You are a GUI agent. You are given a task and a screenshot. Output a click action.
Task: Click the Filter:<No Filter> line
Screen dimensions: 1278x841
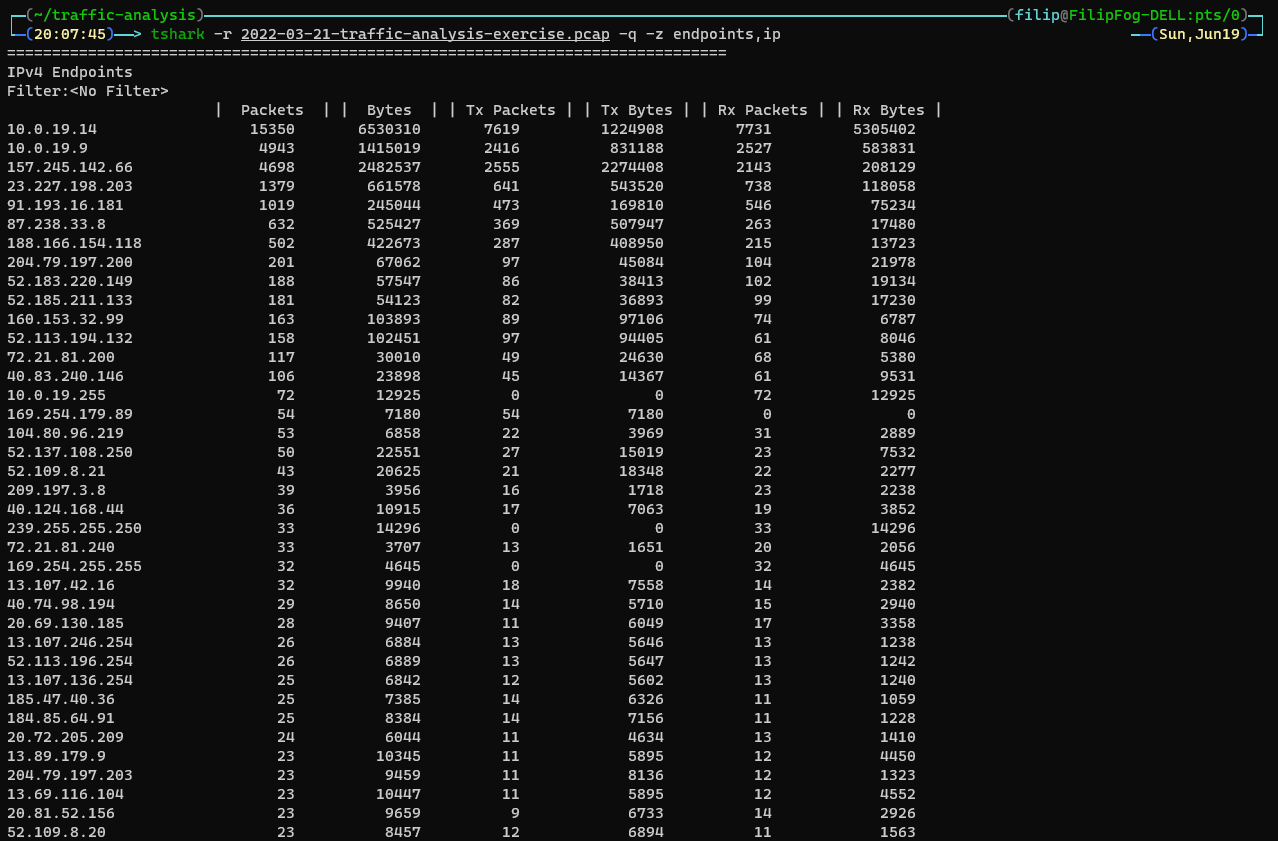(x=87, y=91)
